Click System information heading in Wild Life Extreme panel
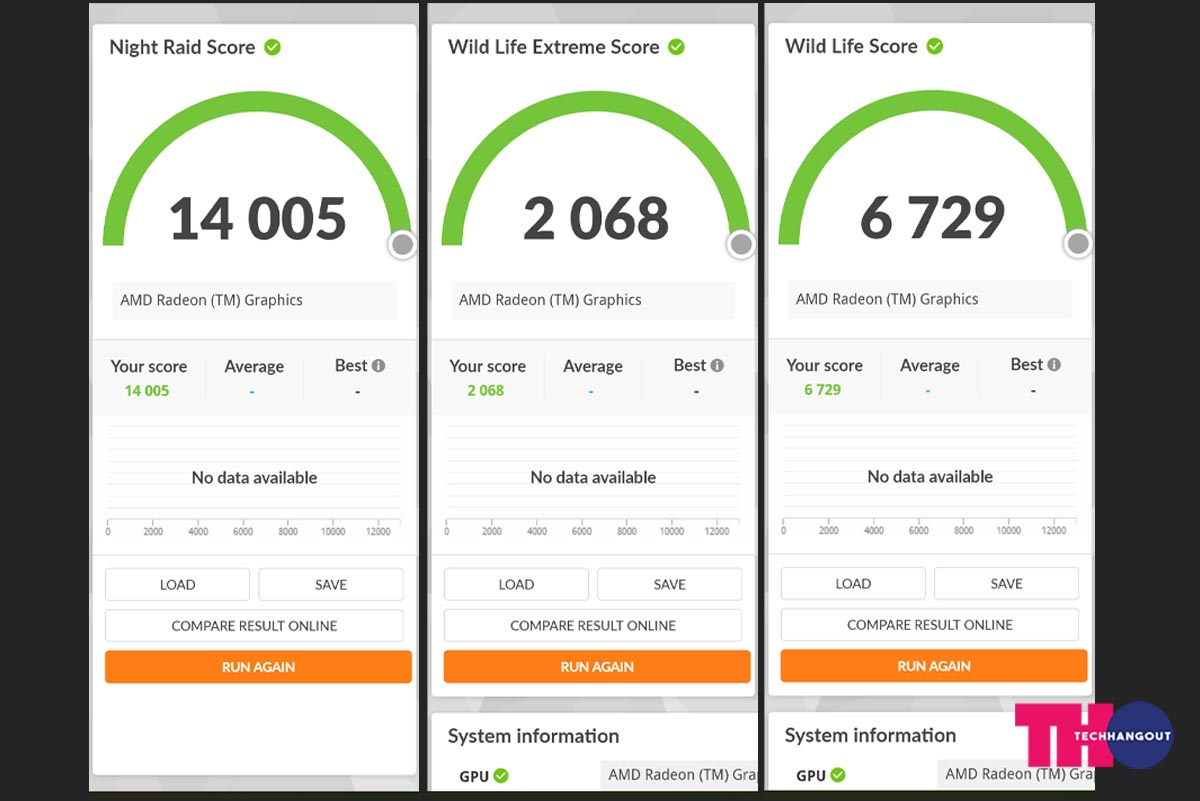This screenshot has width=1200, height=801. point(533,737)
